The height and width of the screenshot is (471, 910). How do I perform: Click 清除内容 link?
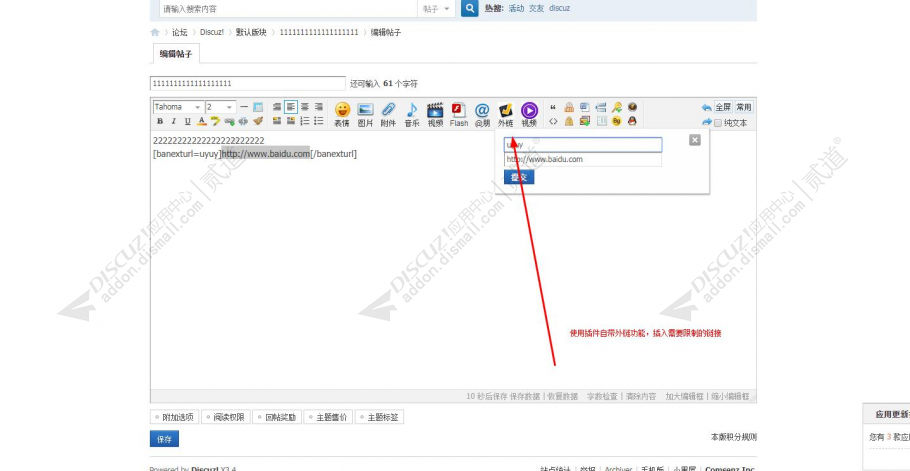pos(640,397)
